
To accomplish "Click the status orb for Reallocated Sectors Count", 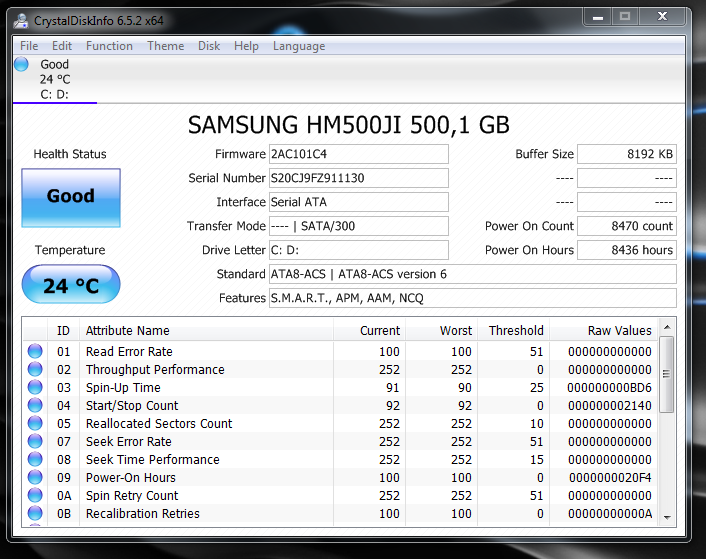I will point(35,424).
